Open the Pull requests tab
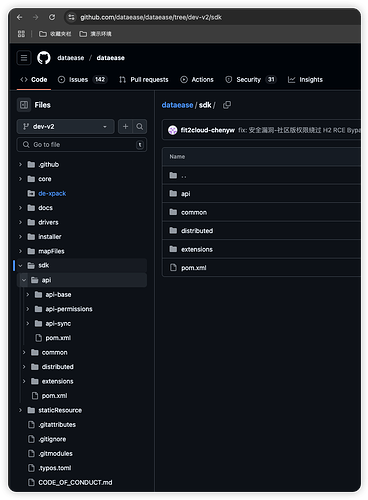368x500 pixels. (144, 80)
